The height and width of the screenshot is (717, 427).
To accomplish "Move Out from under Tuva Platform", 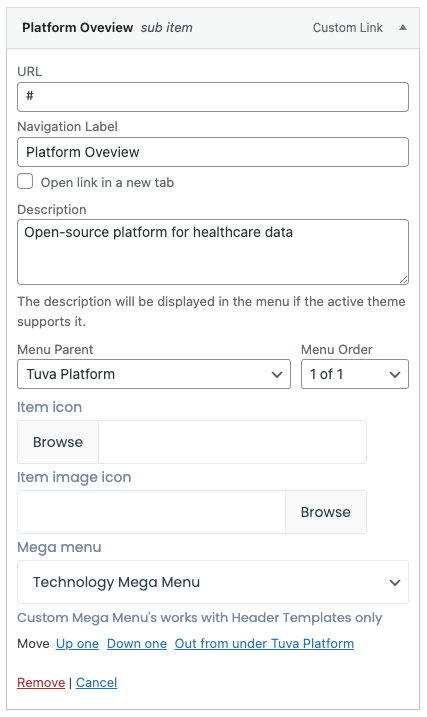I will click(264, 643).
